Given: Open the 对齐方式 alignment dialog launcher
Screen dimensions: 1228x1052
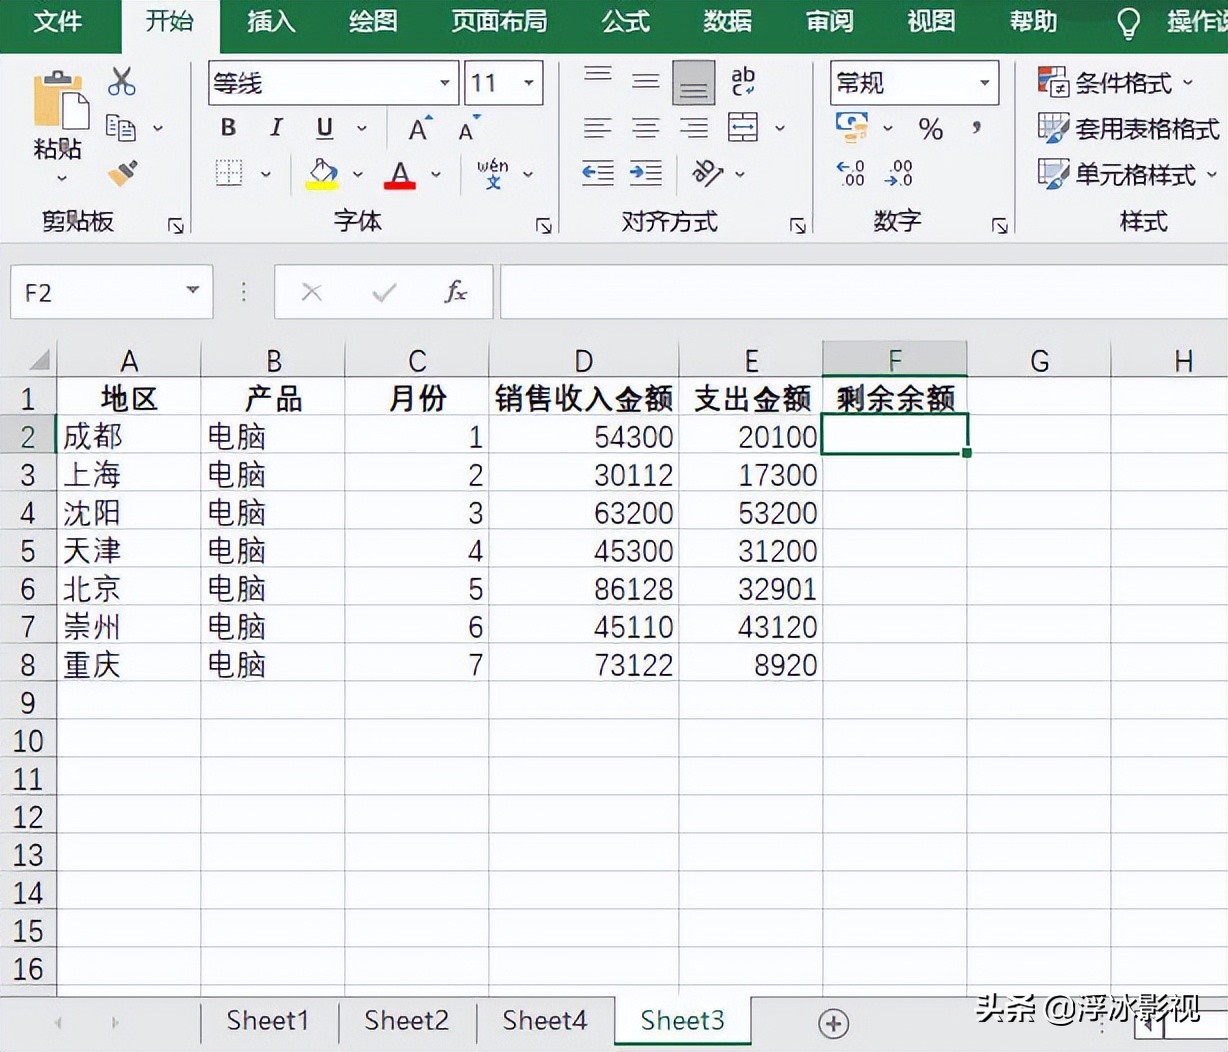Looking at the screenshot, I should 798,226.
